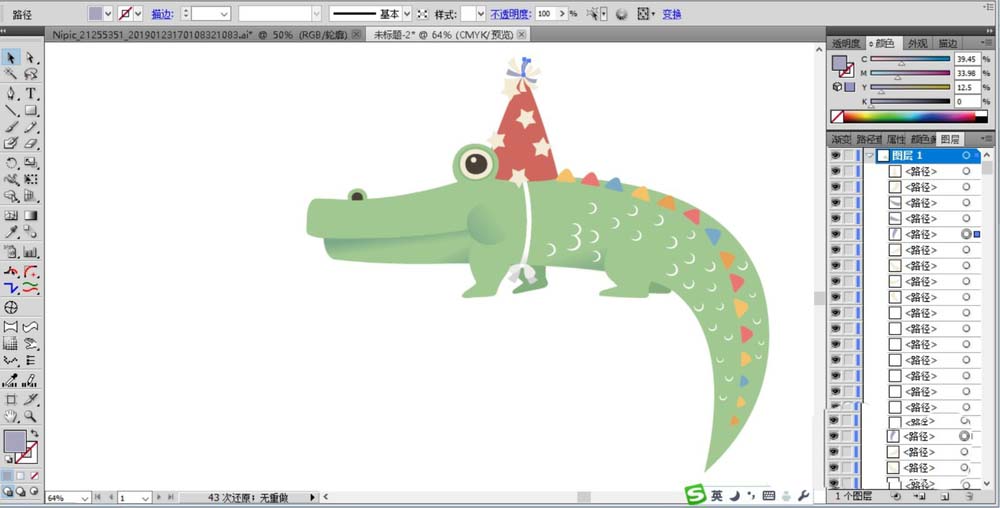Image resolution: width=1000 pixels, height=508 pixels.
Task: Select the Rotate tool
Action: point(11,162)
